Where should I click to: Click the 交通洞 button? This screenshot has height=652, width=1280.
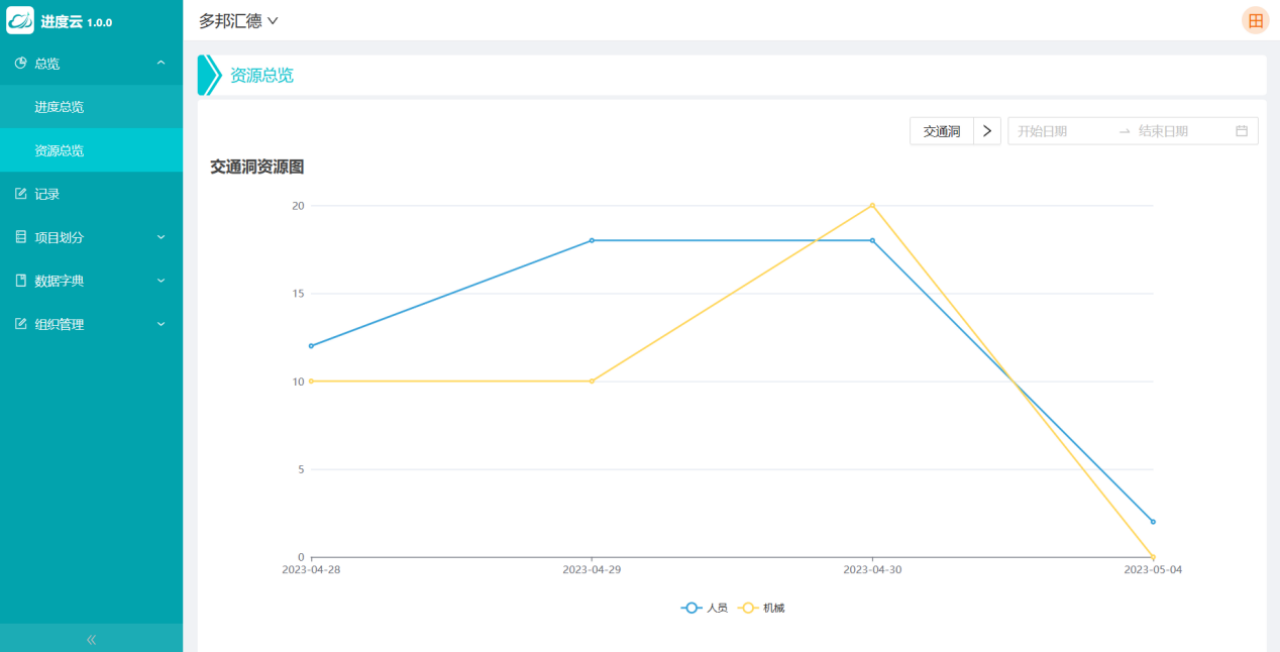pos(941,131)
